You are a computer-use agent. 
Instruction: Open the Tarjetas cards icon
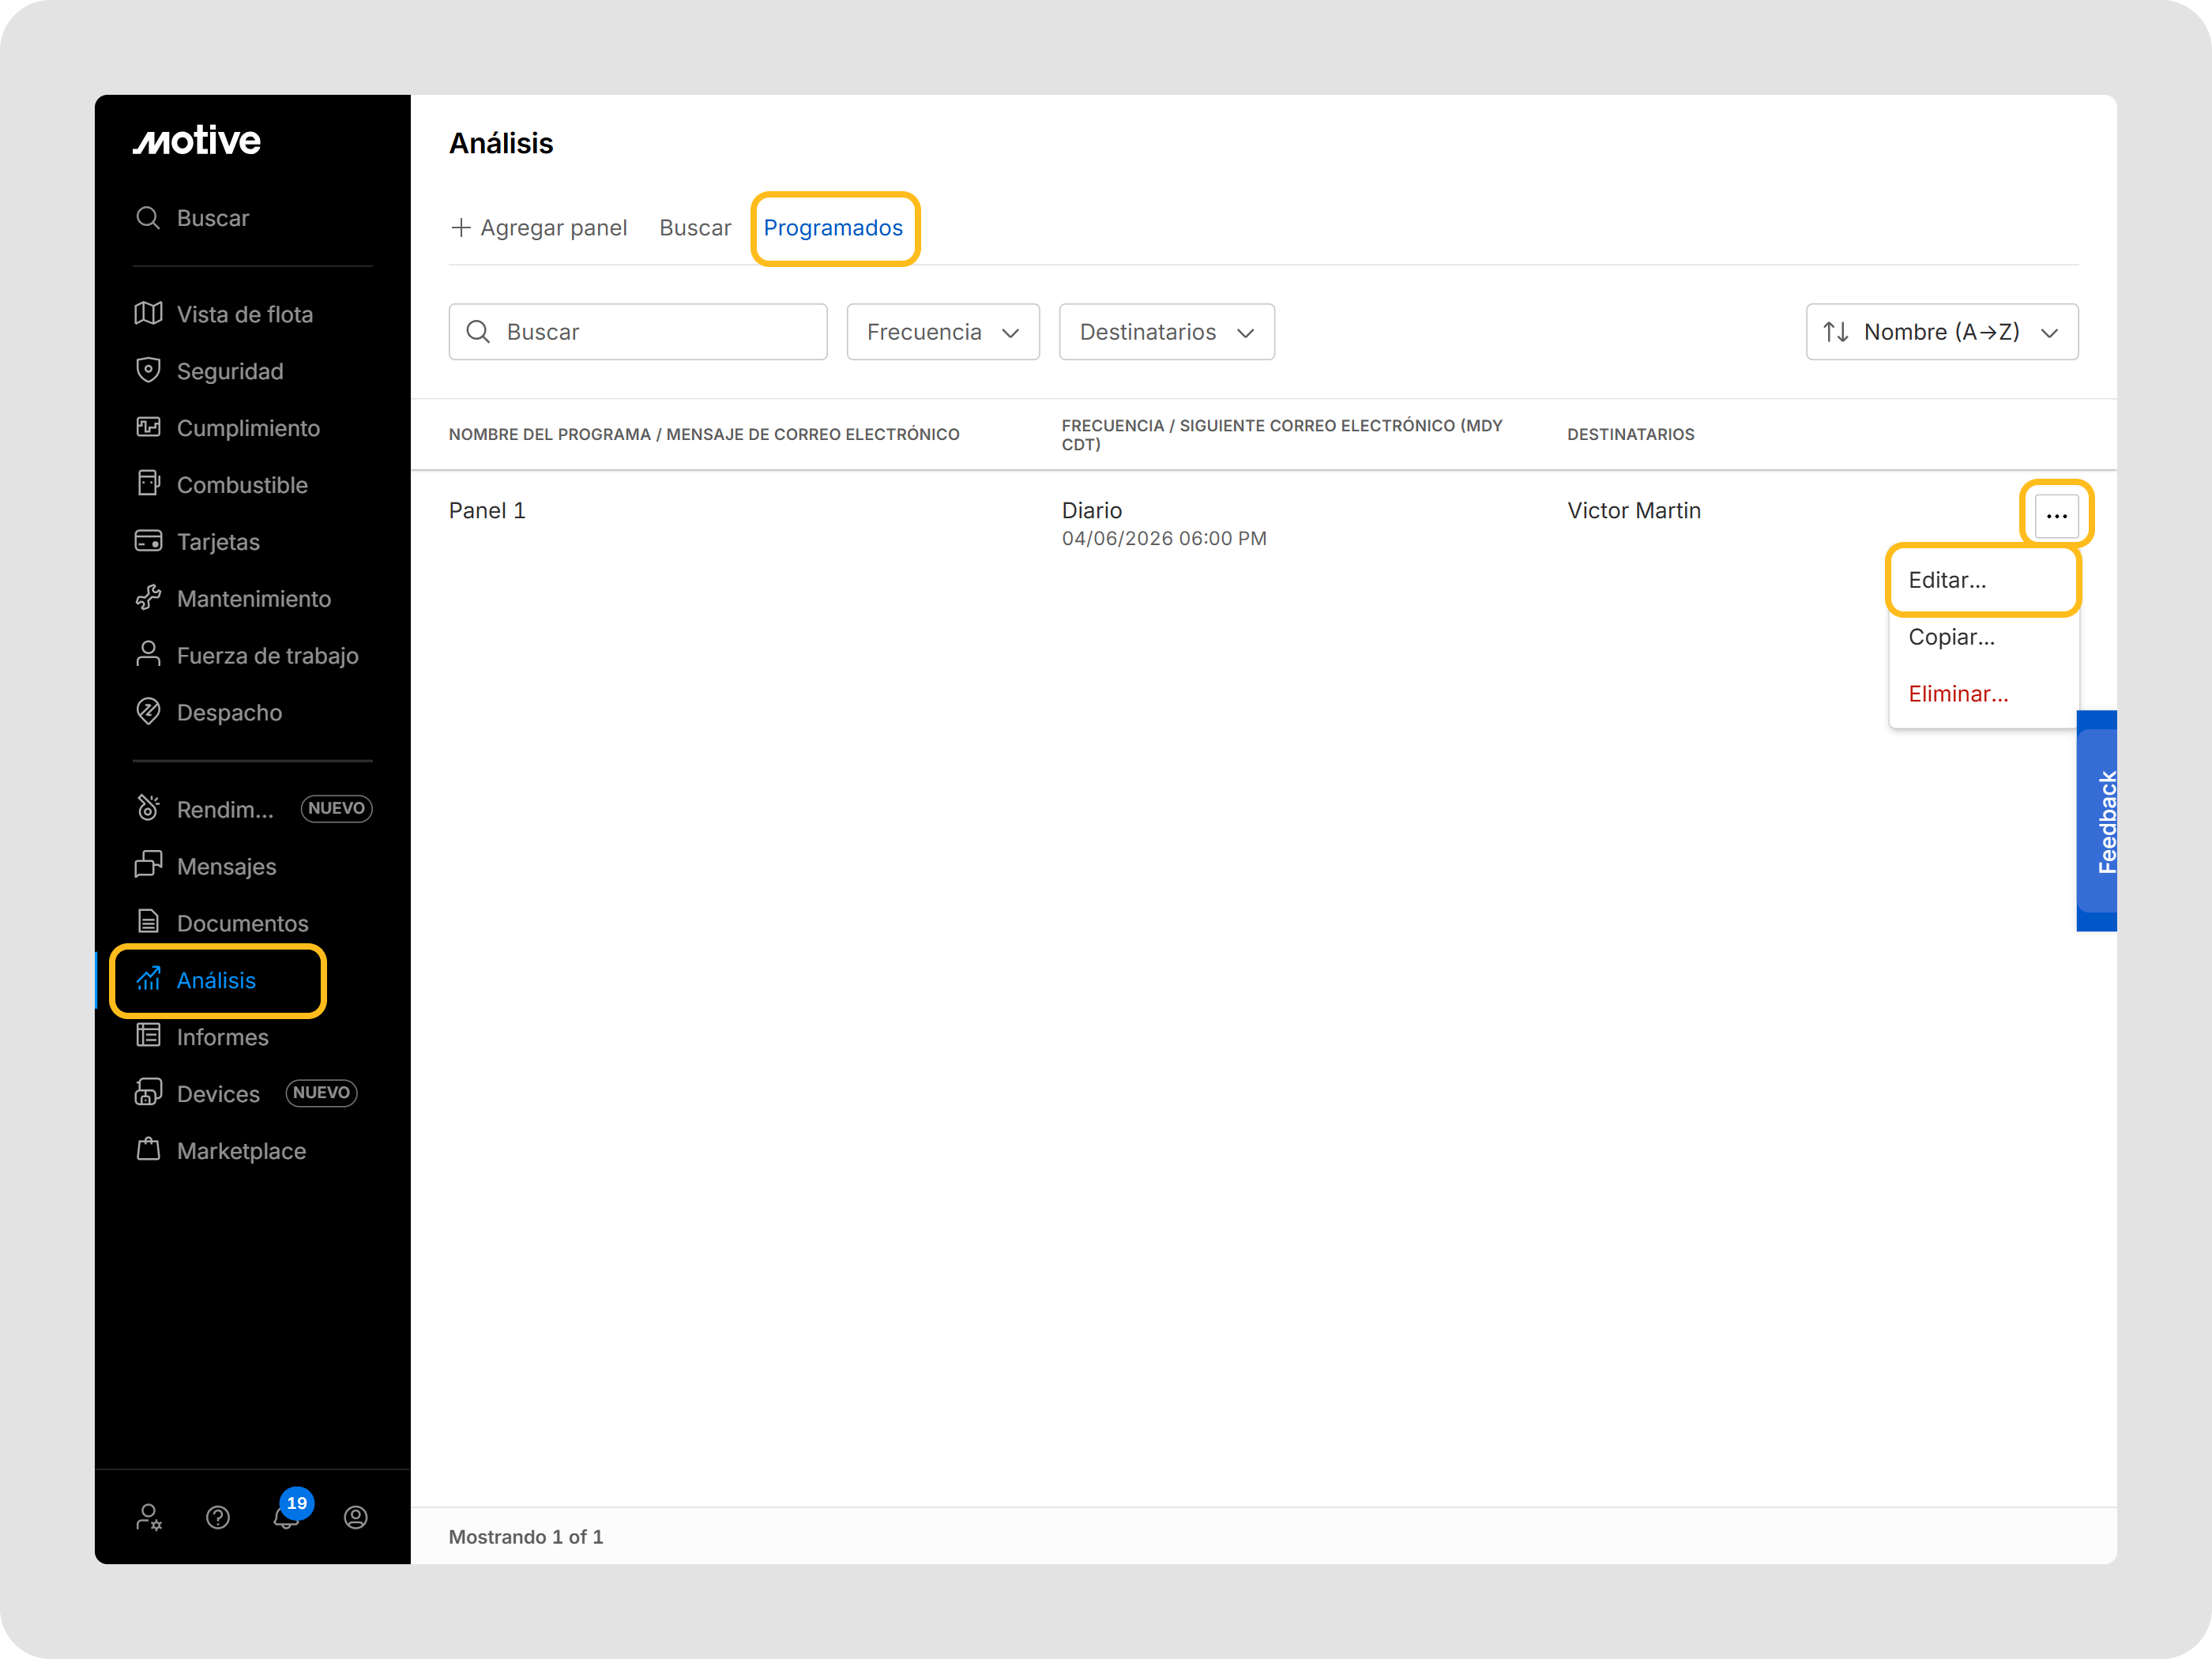[148, 541]
